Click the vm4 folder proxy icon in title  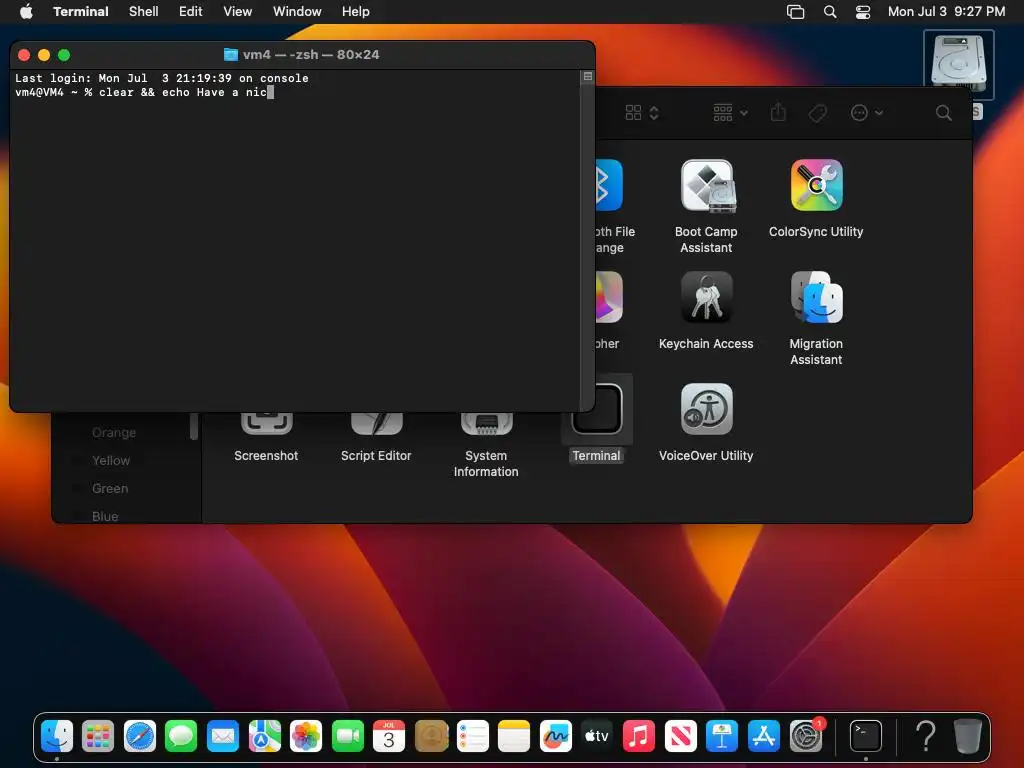(231, 54)
